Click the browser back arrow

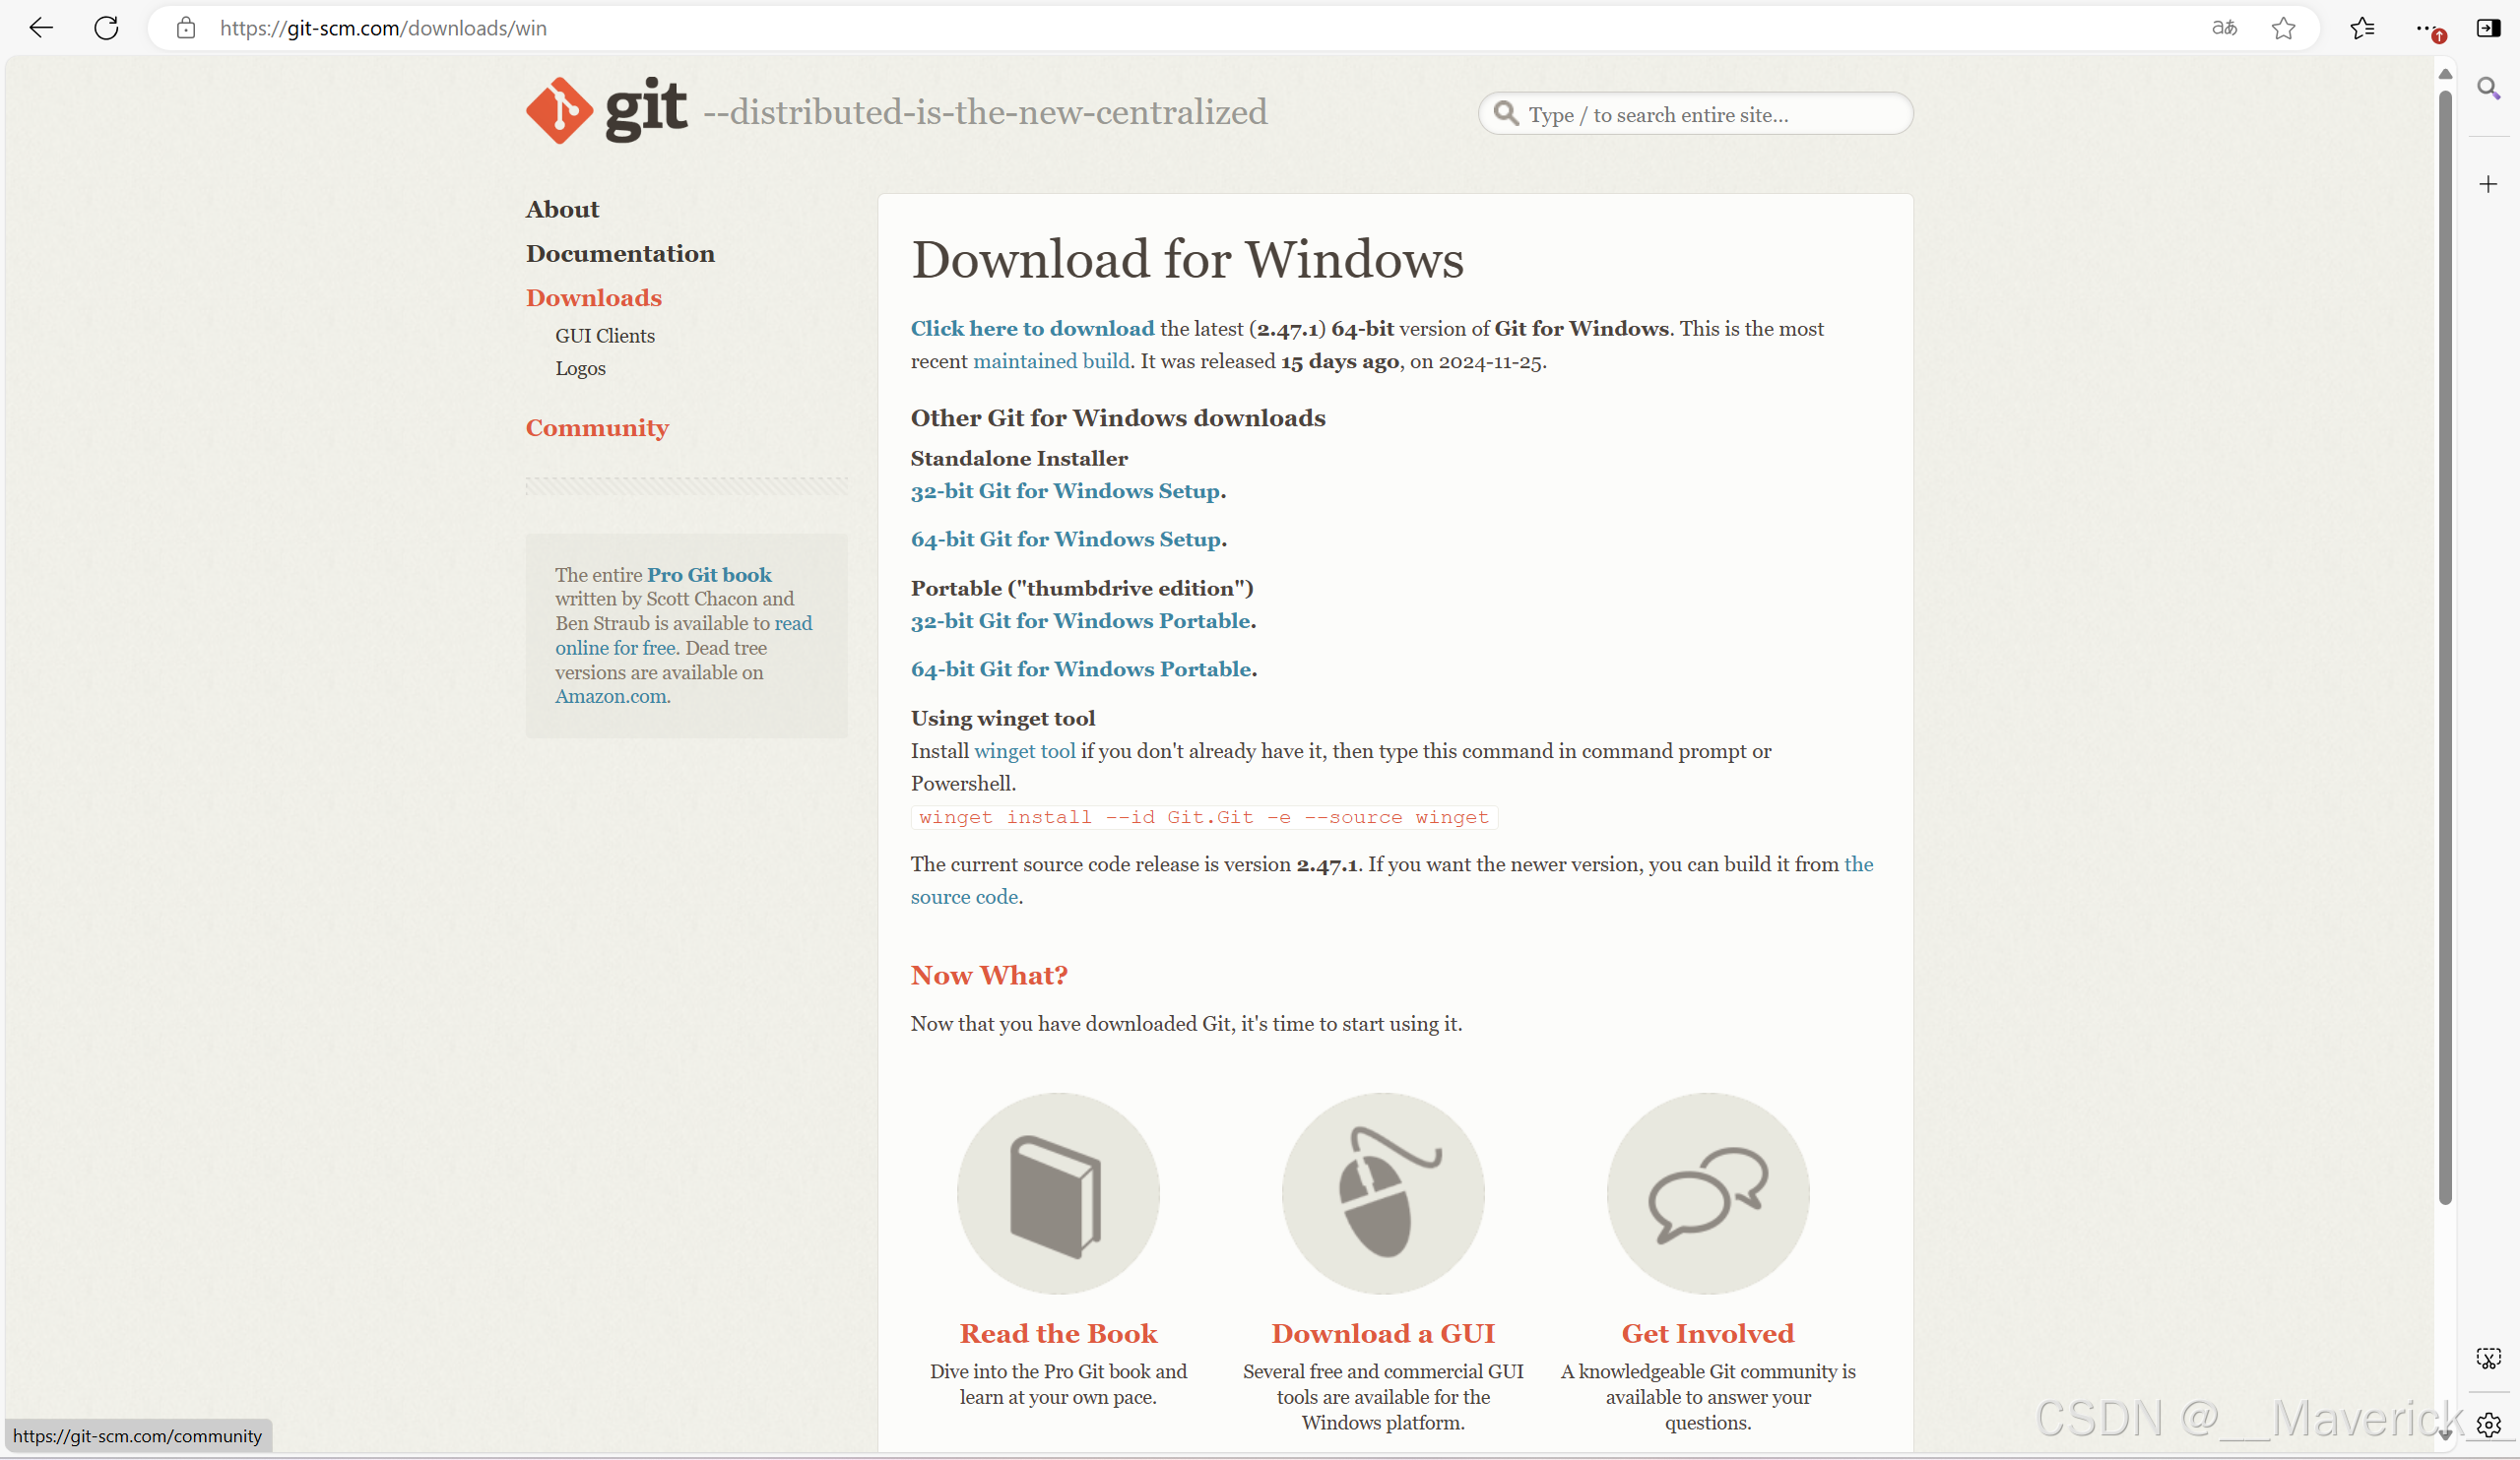click(41, 28)
